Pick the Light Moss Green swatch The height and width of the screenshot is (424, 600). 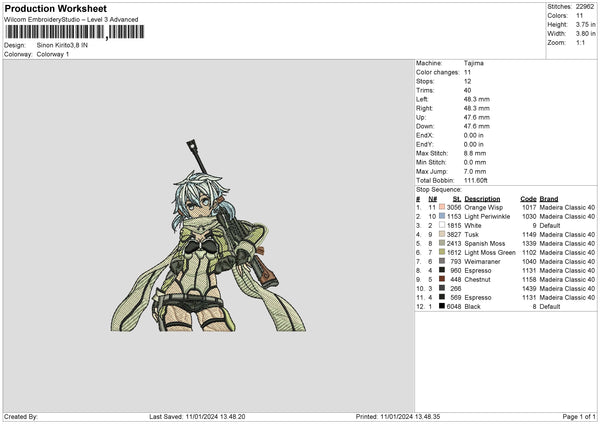point(441,251)
